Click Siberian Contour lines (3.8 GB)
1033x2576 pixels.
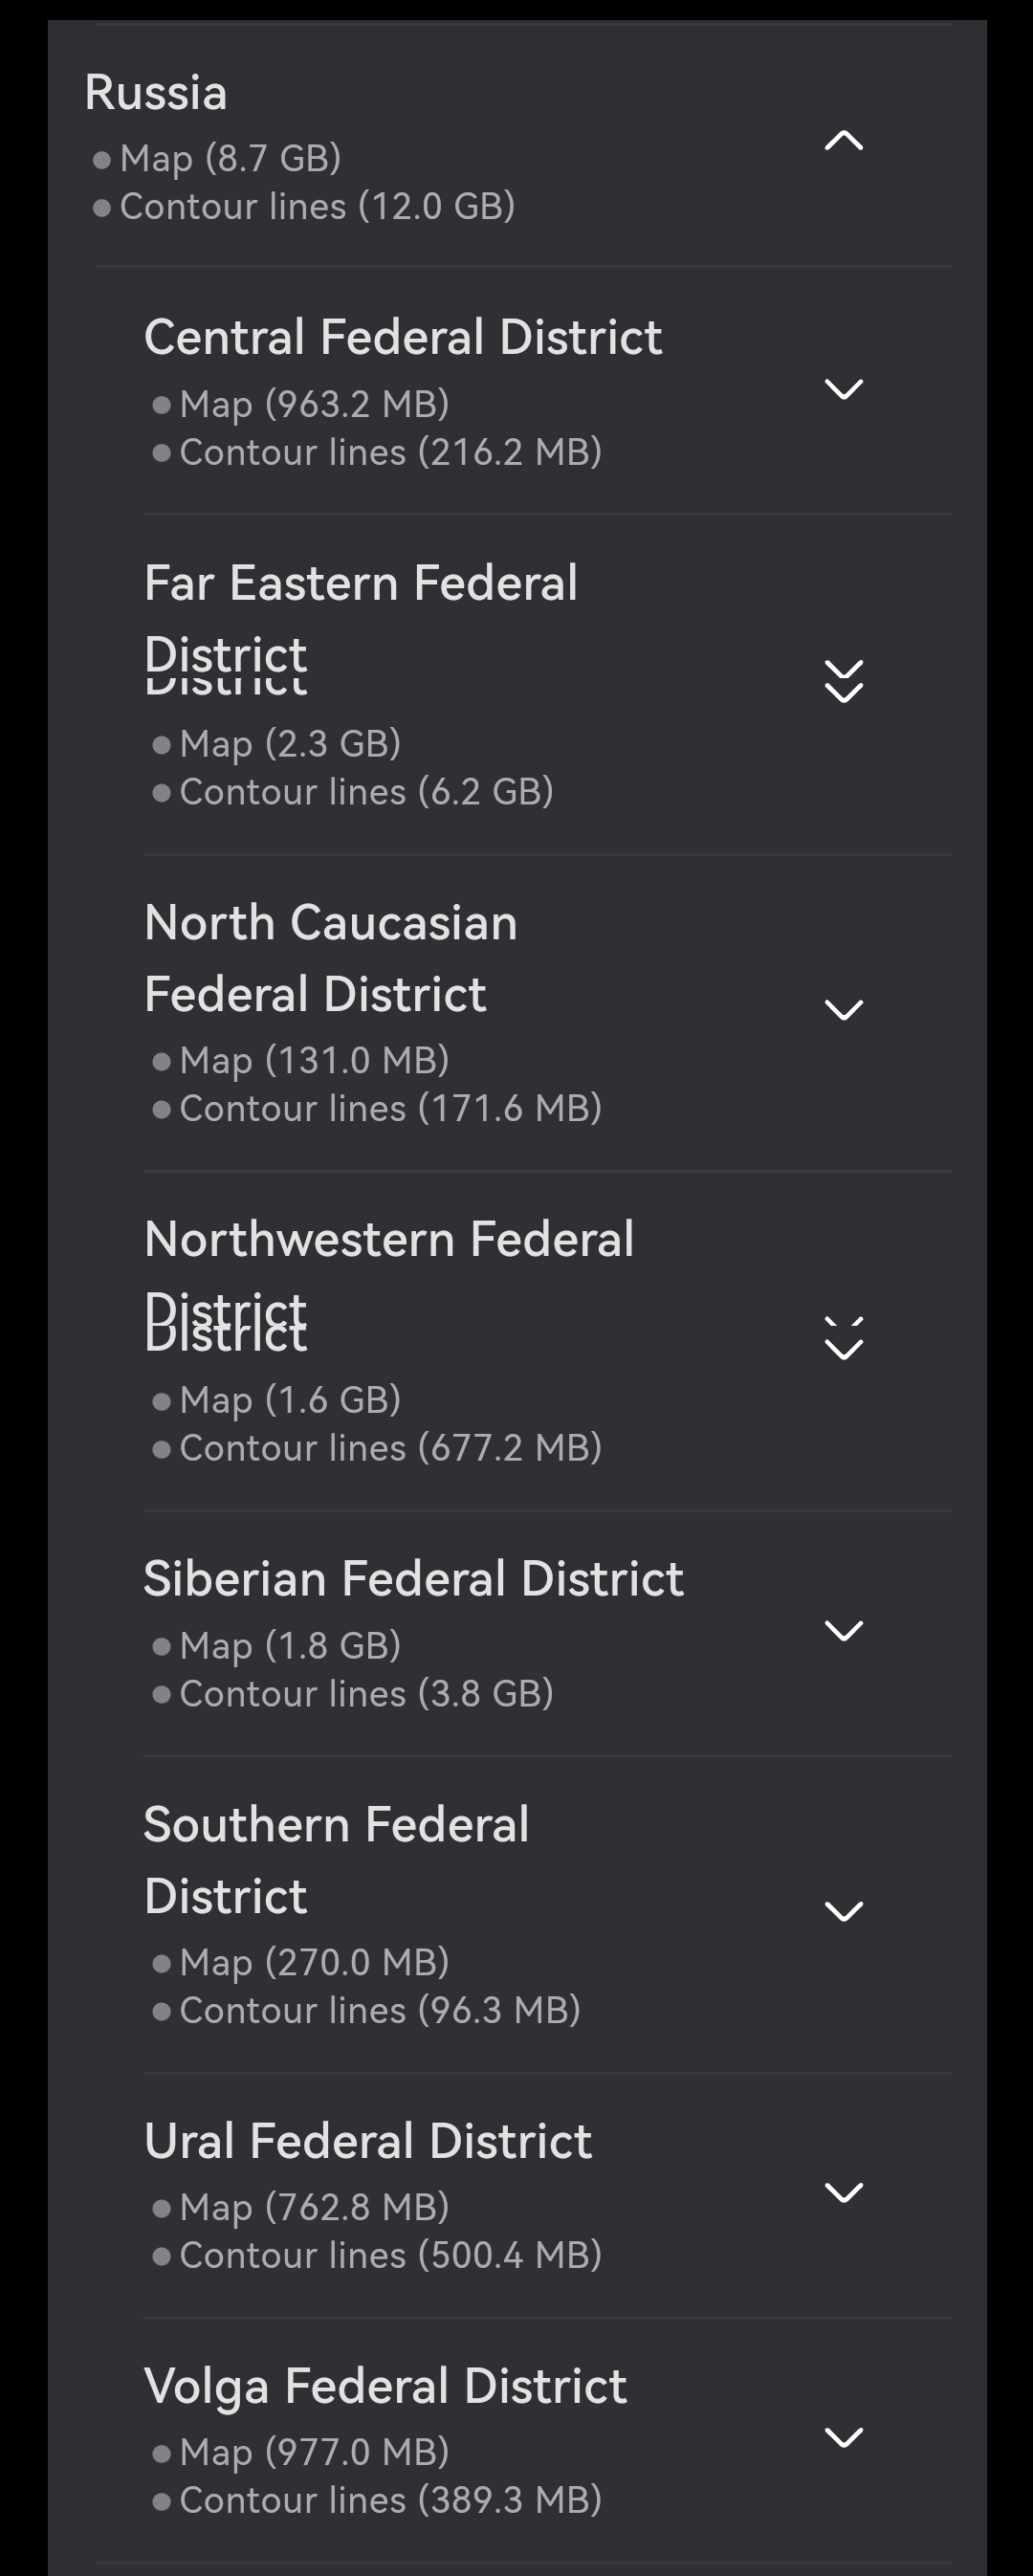pyautogui.click(x=366, y=1694)
